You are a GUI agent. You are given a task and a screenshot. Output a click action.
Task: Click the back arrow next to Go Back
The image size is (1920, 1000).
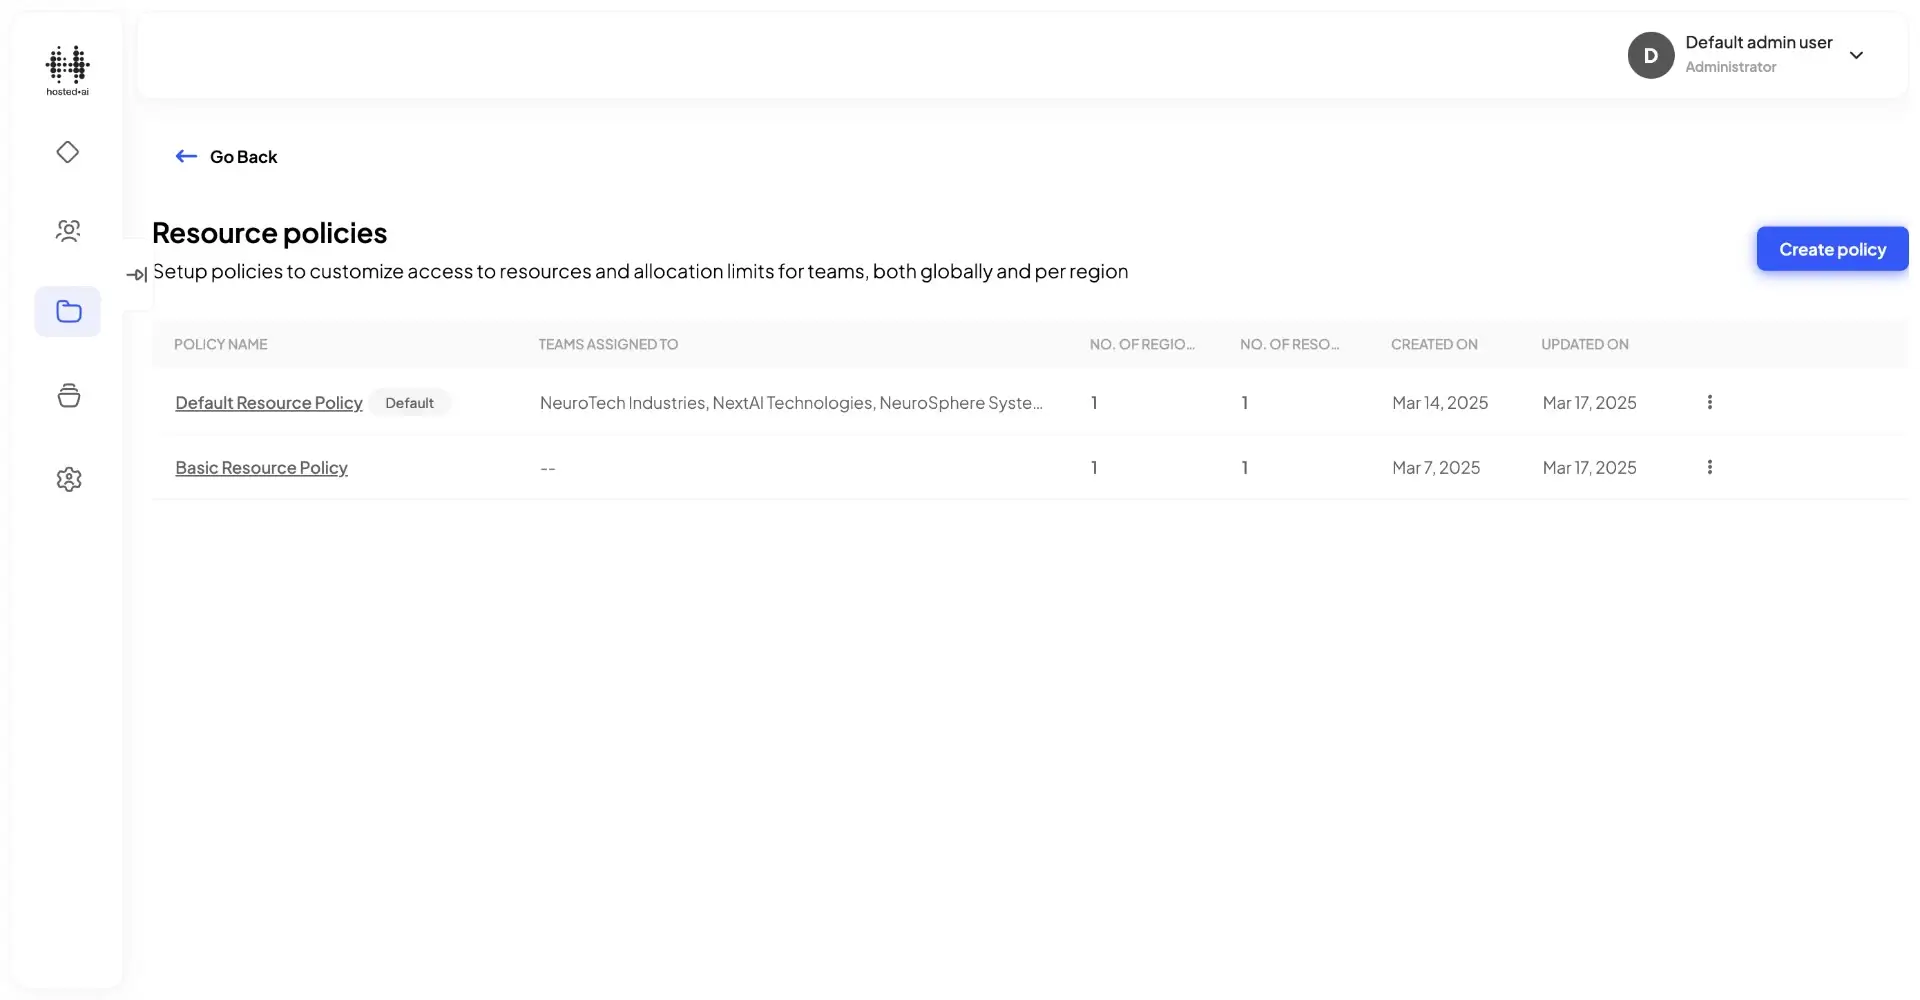pos(186,156)
